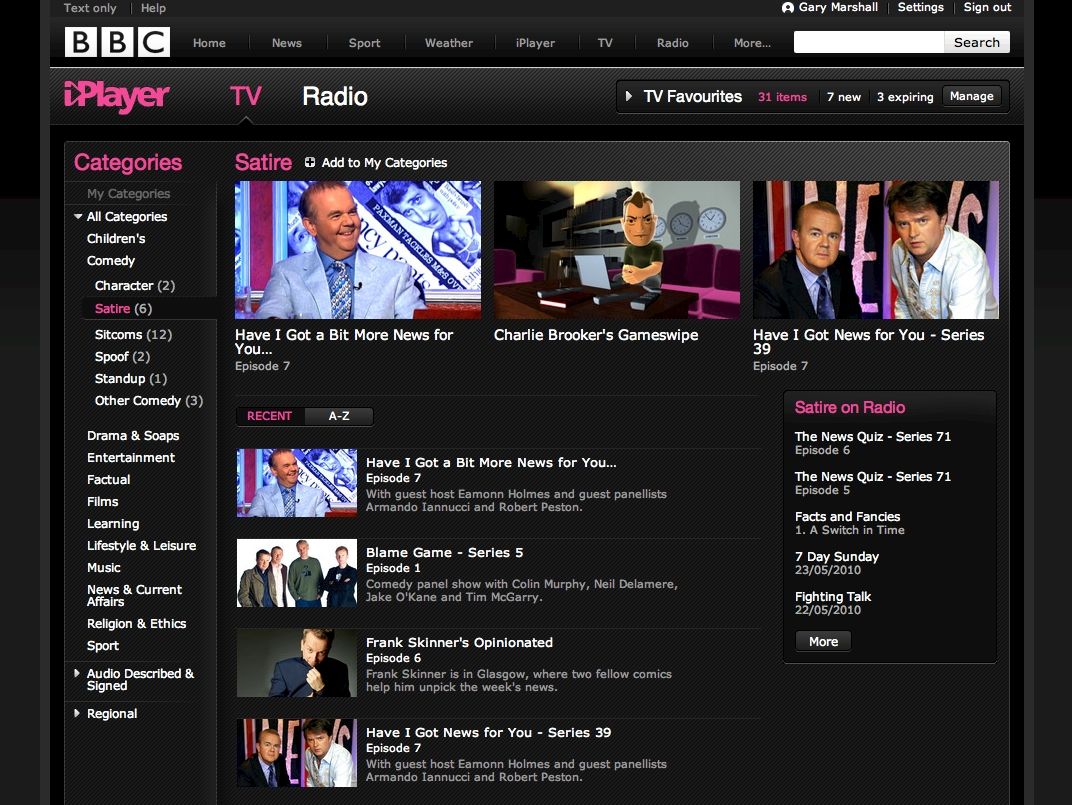Click the Help menu item
Screen dimensions: 1072x805
click(x=153, y=8)
